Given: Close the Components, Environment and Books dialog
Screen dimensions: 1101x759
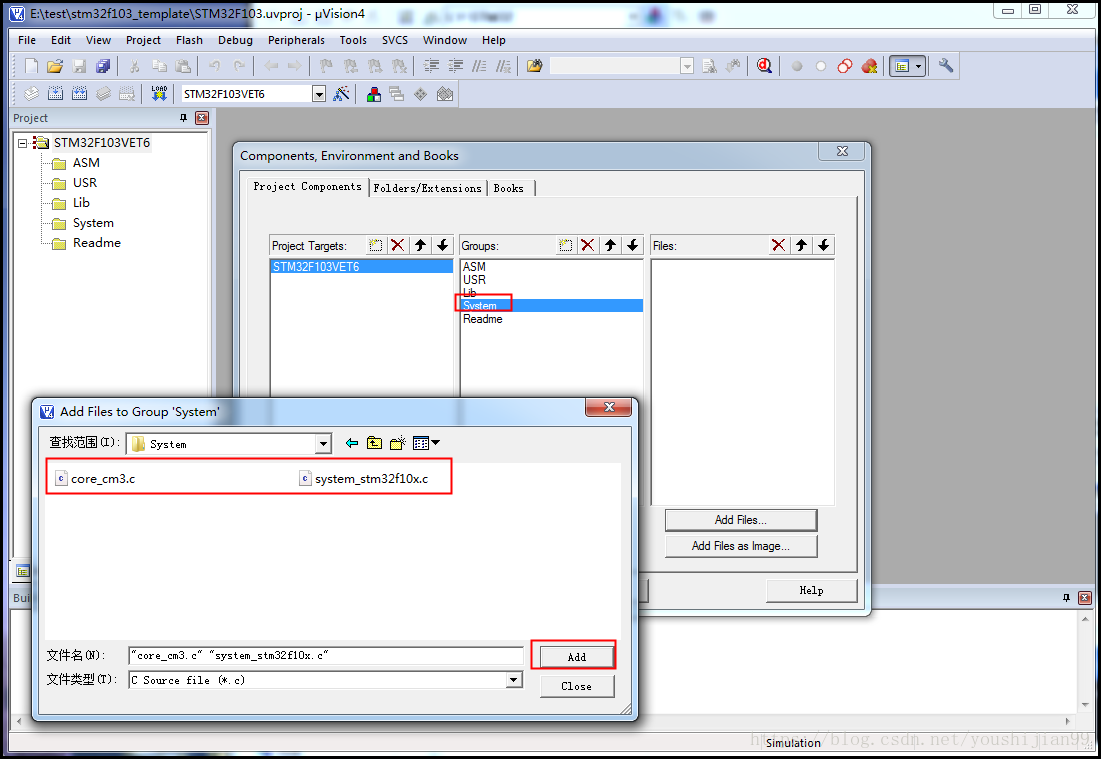Looking at the screenshot, I should pos(843,151).
